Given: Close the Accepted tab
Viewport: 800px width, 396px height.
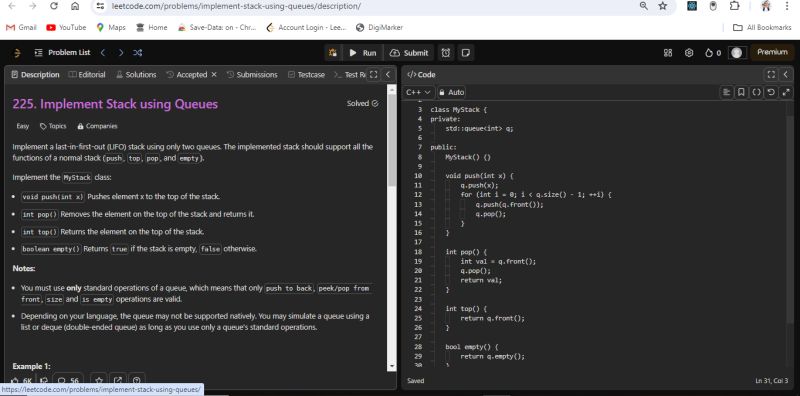Looking at the screenshot, I should [214, 75].
